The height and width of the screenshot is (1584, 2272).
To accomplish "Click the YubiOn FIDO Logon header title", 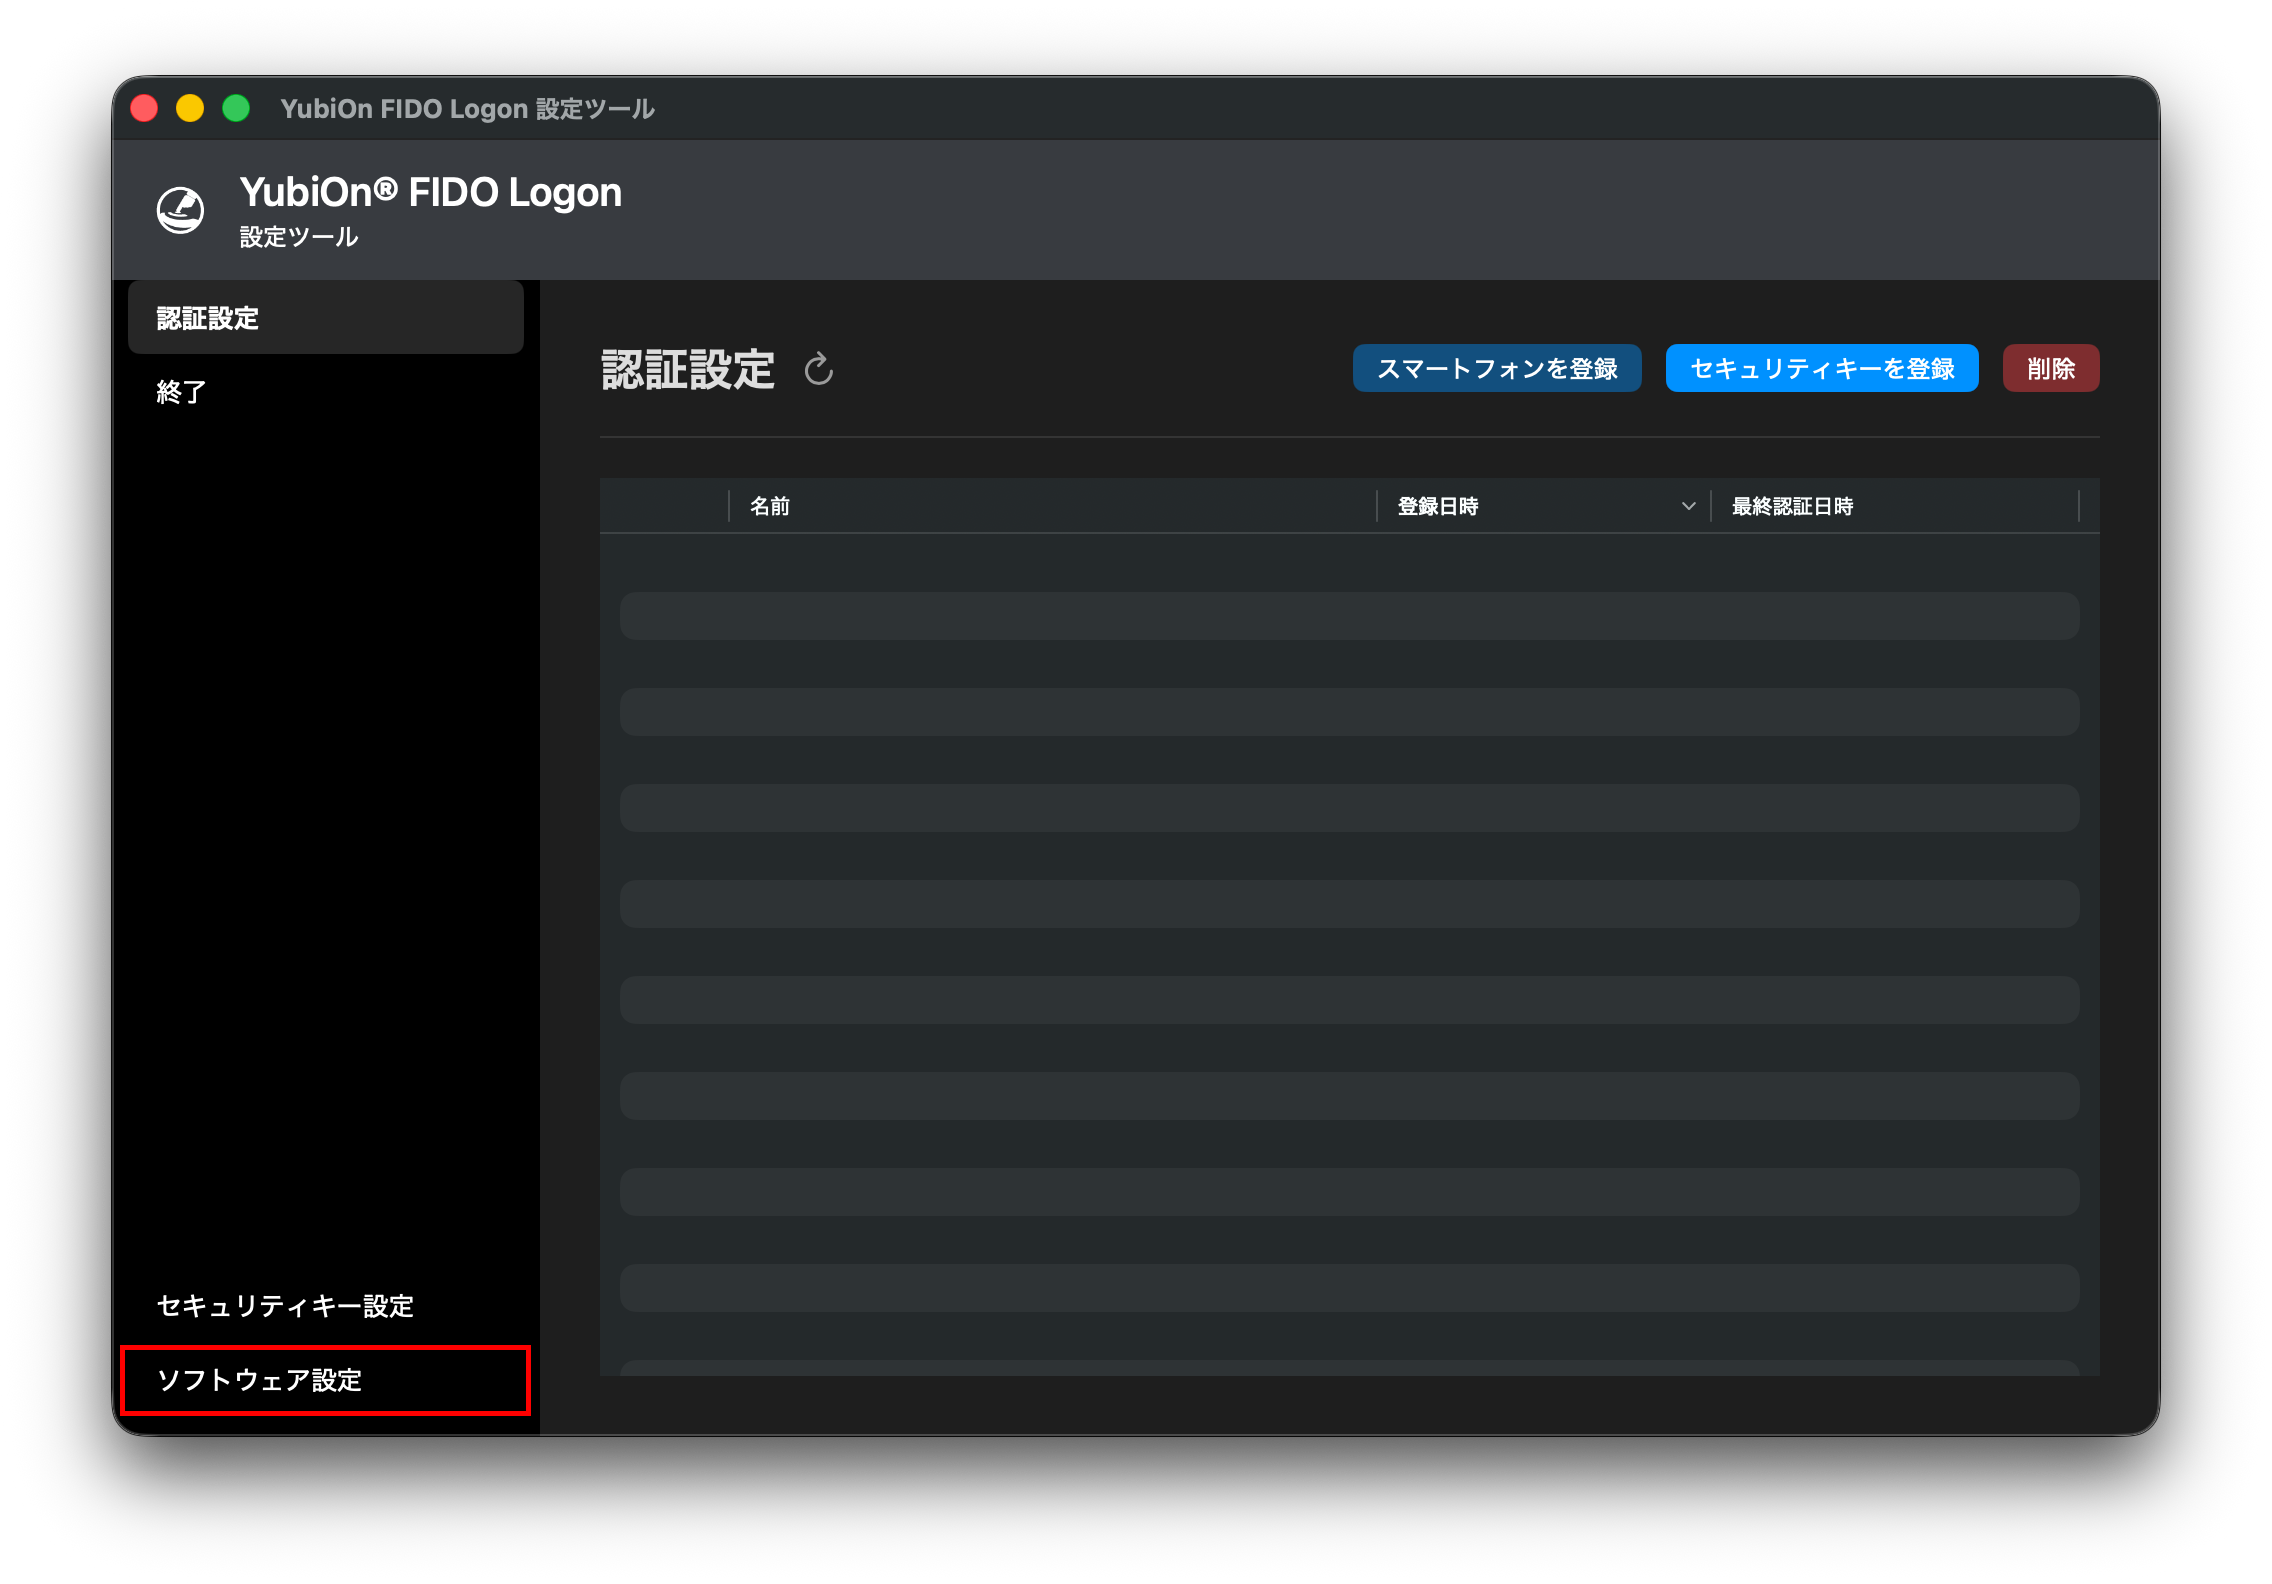I will click(x=430, y=192).
